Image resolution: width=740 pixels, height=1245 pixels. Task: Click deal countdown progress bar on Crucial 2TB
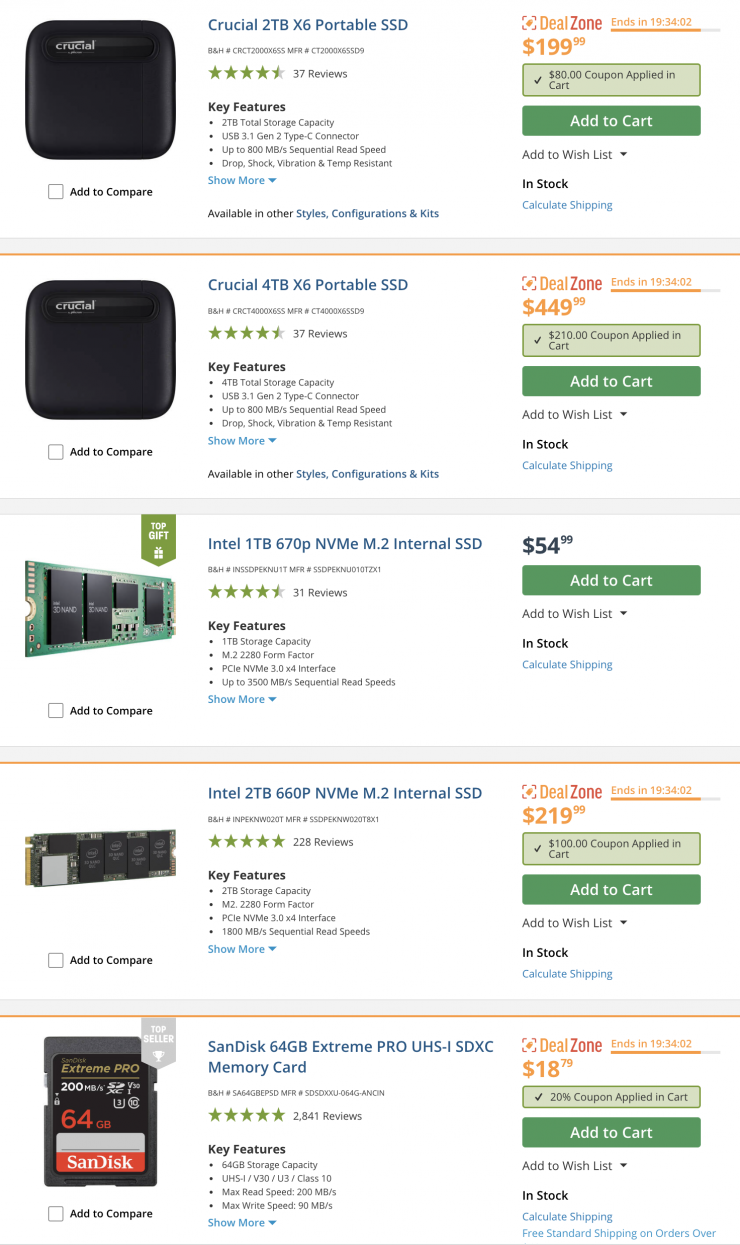coord(664,31)
